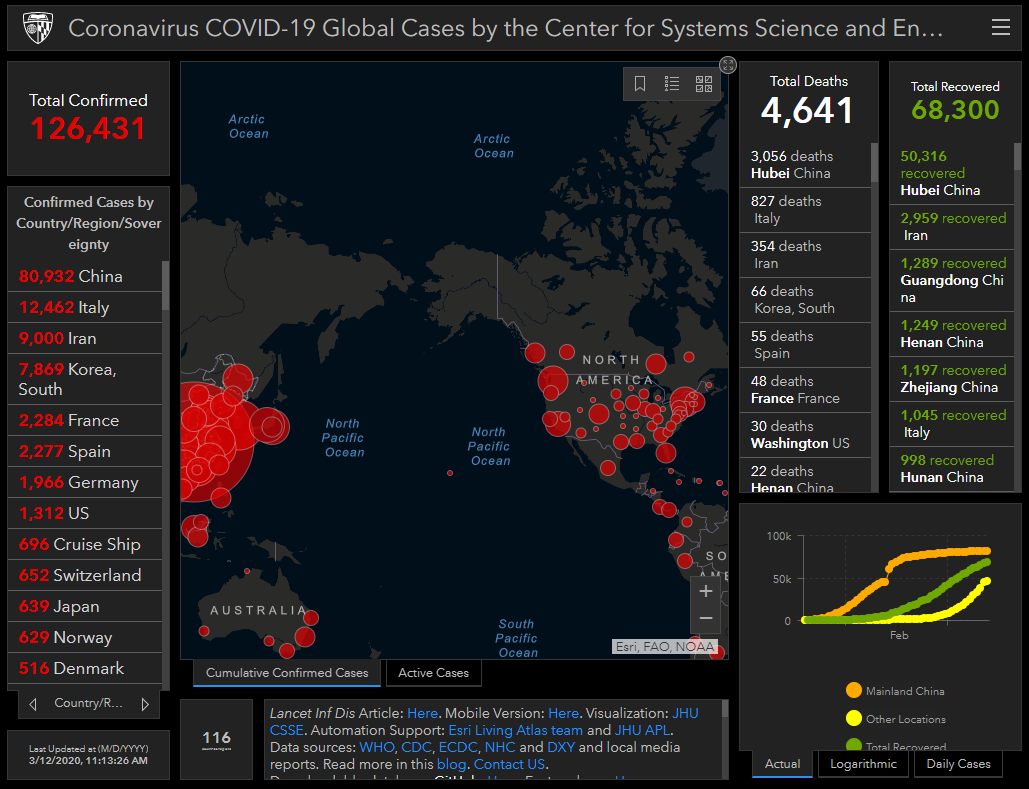The width and height of the screenshot is (1029, 789).
Task: Switch to the Active Cases tab
Action: pyautogui.click(x=433, y=673)
